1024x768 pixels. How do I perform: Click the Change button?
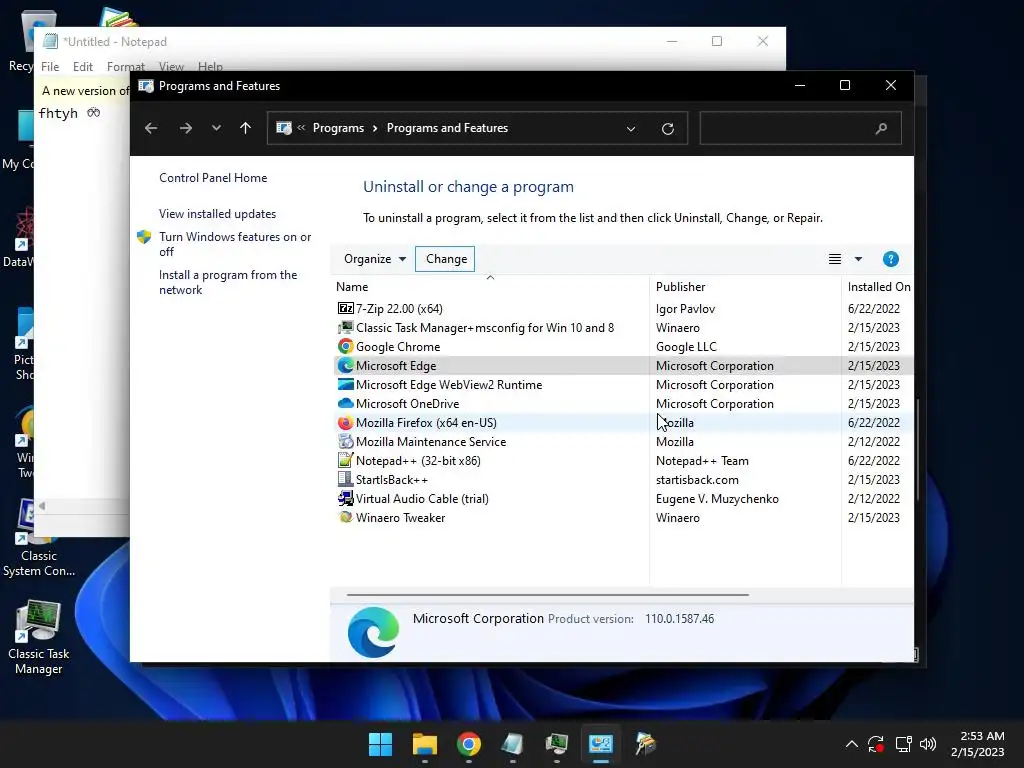coord(445,259)
